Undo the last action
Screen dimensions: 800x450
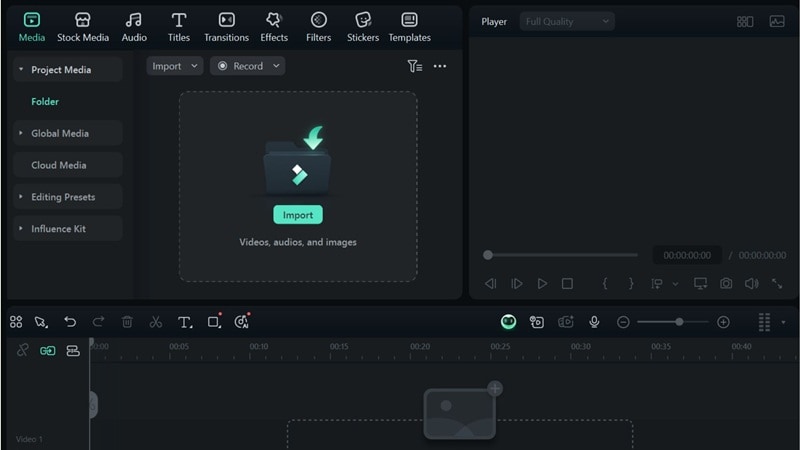pyautogui.click(x=70, y=321)
